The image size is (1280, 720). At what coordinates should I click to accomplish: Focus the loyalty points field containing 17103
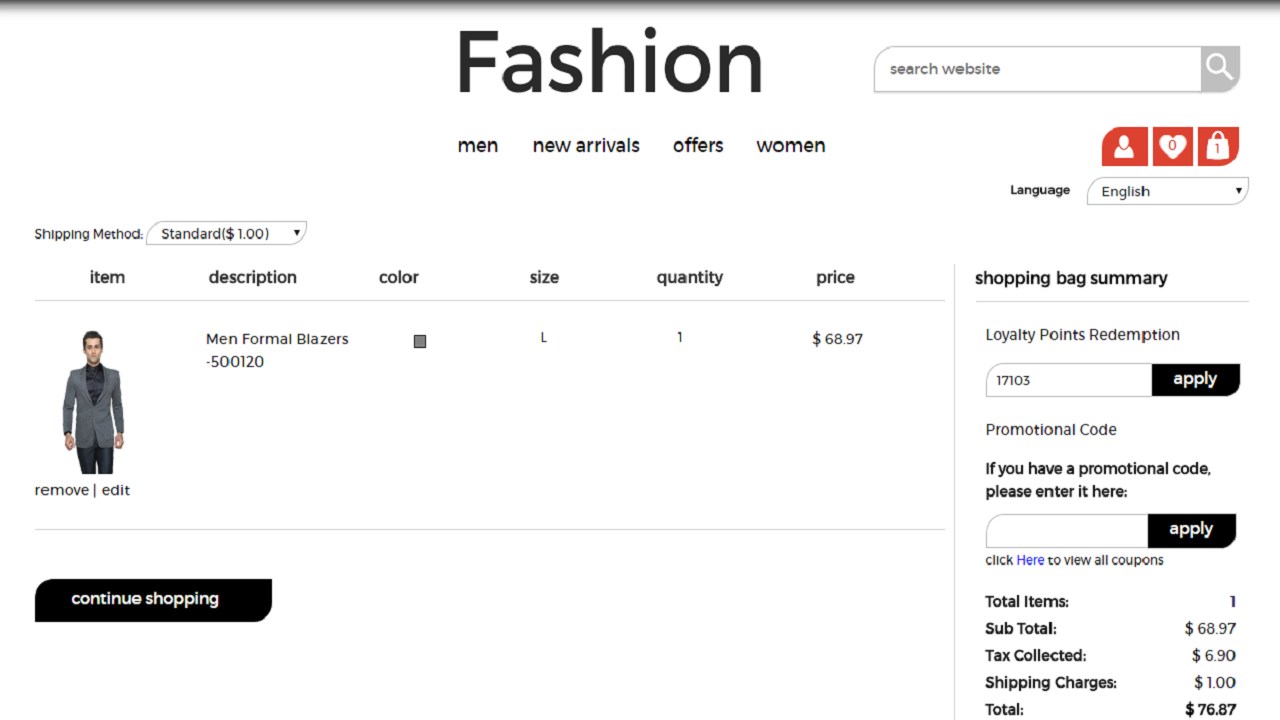tap(1069, 380)
